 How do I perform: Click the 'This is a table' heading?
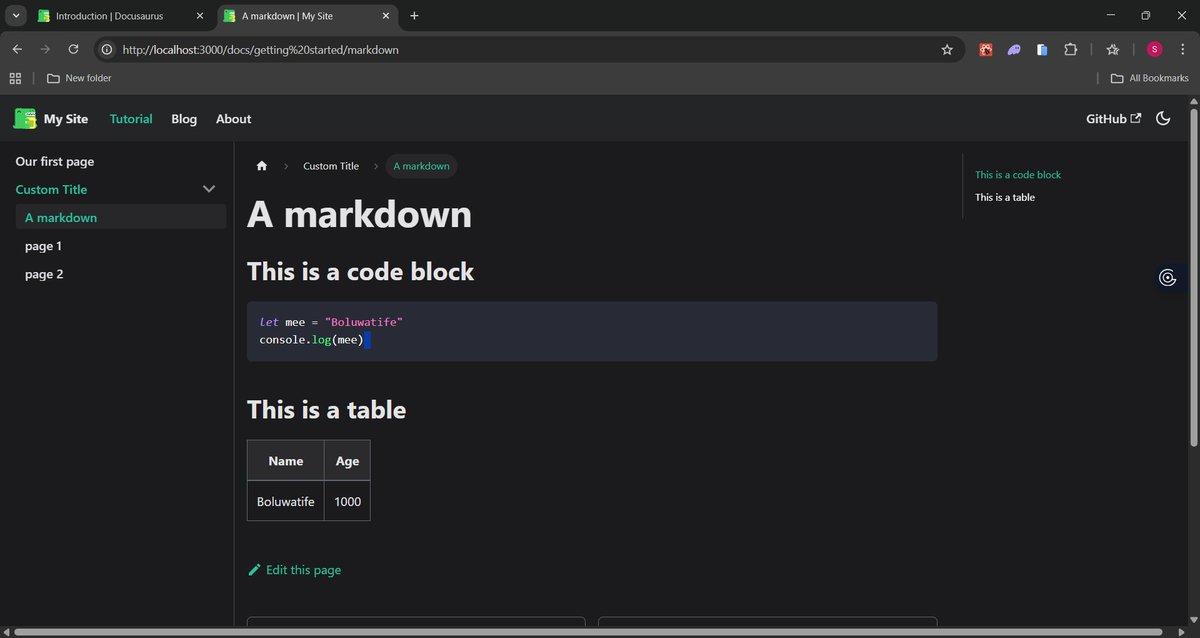point(326,409)
